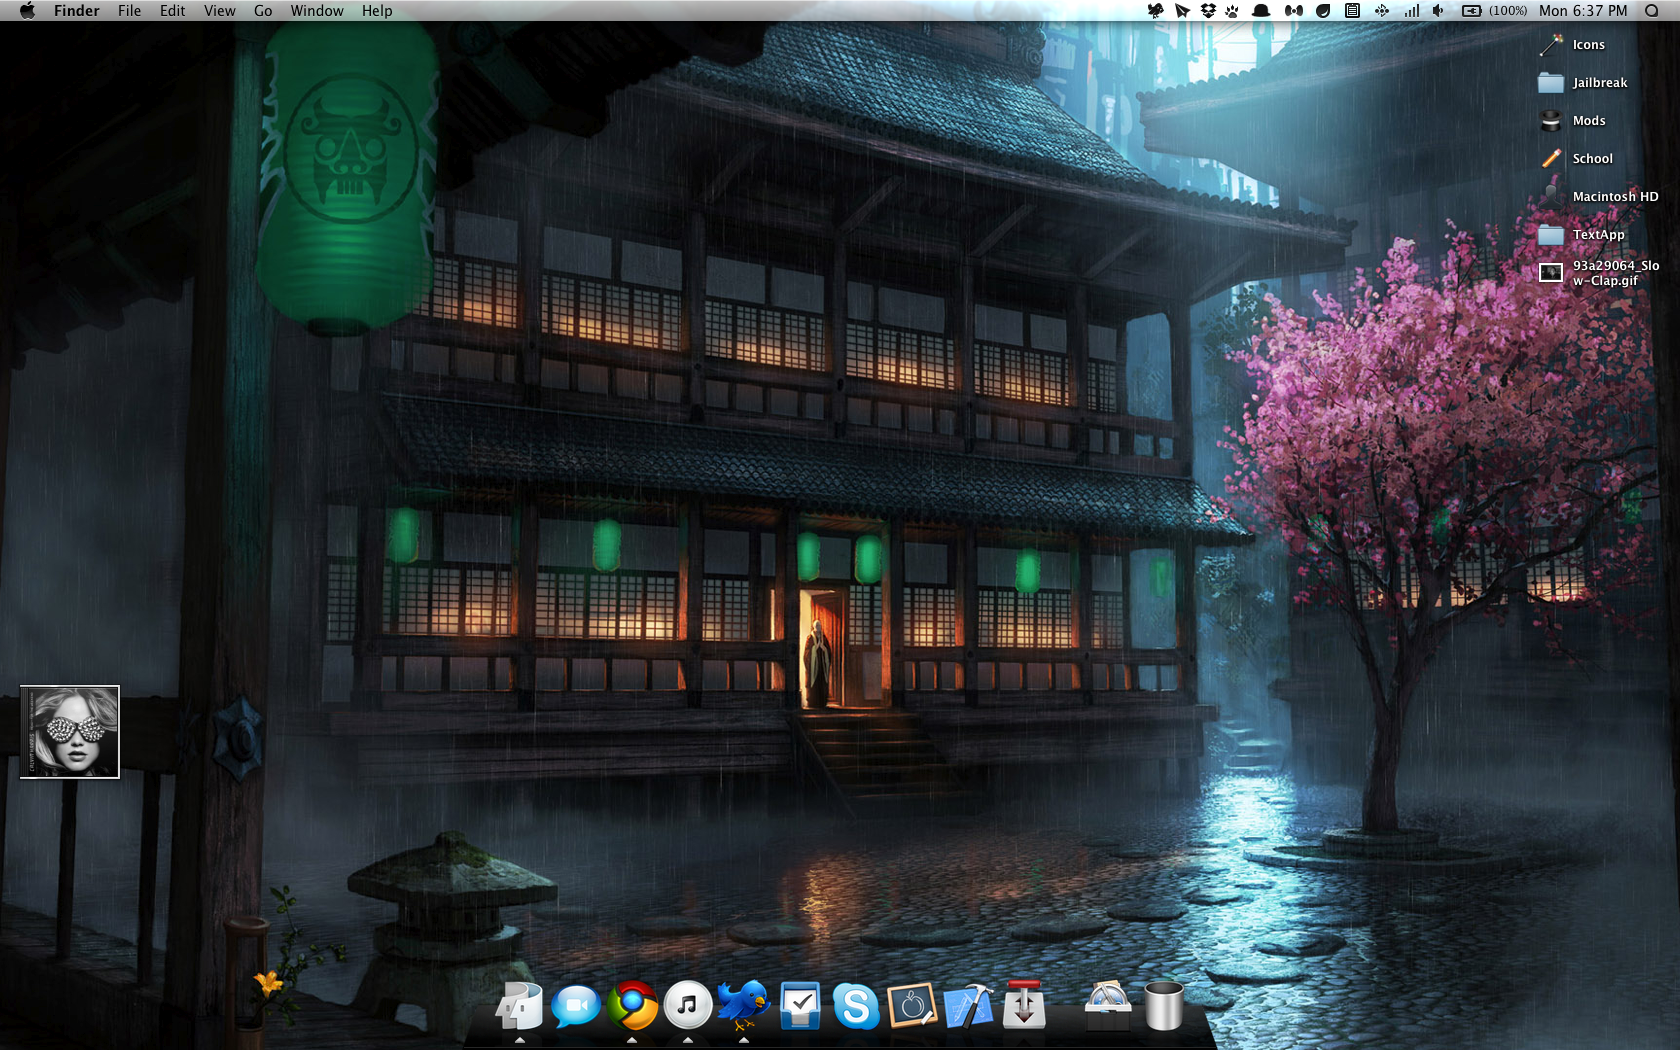Open the blue Twitter bird app

click(743, 1006)
